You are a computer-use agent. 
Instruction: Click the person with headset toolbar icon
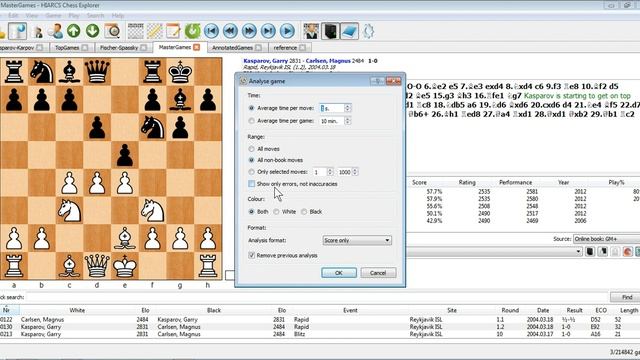point(56,31)
